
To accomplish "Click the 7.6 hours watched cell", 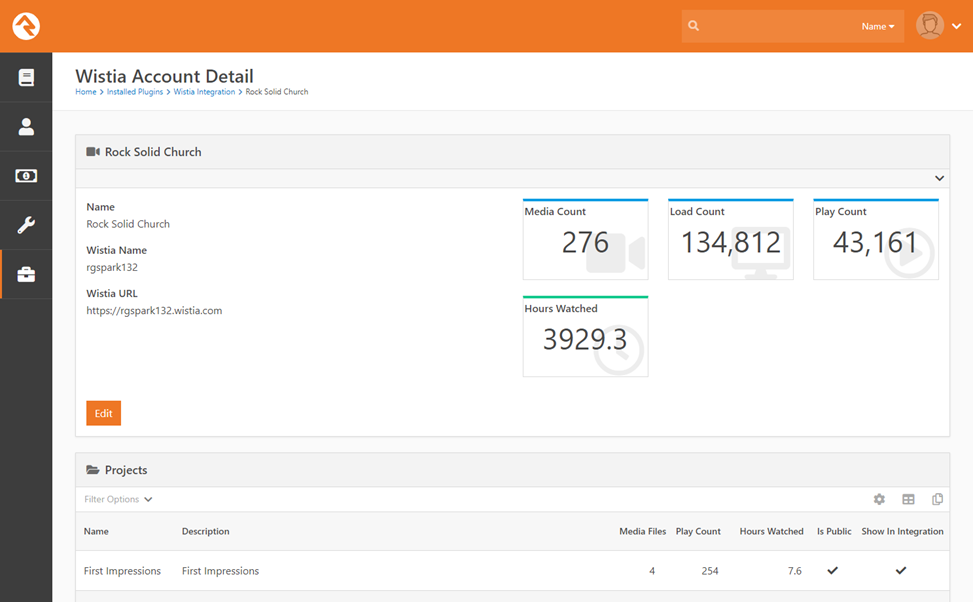I will (x=795, y=571).
